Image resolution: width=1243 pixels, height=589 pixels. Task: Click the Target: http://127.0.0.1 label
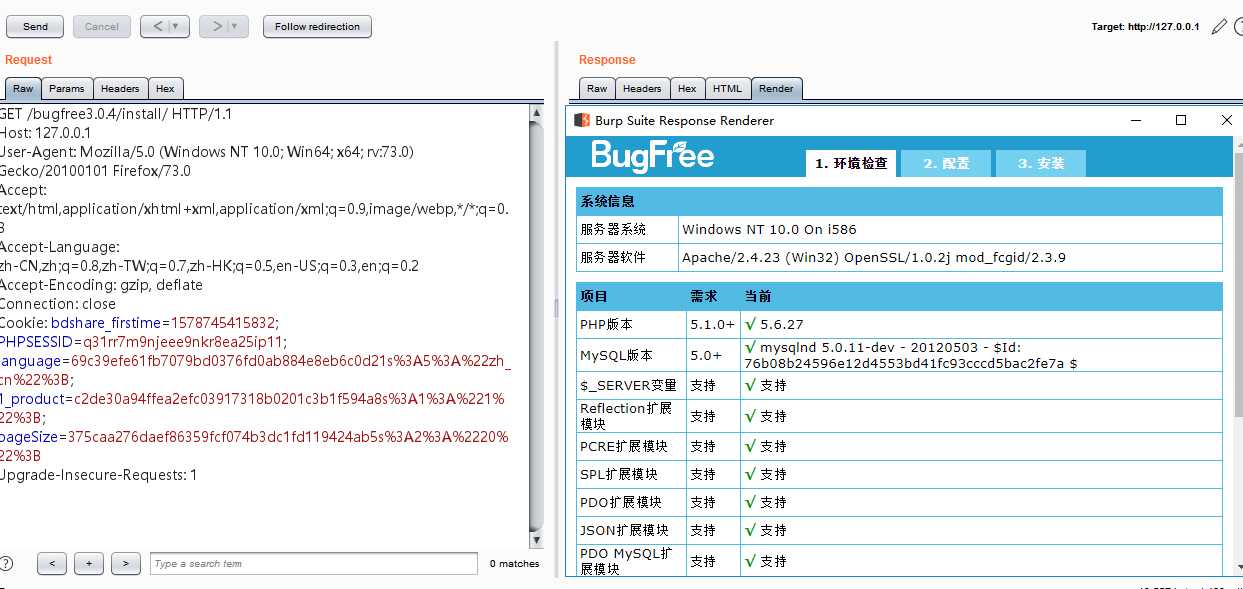[1145, 27]
